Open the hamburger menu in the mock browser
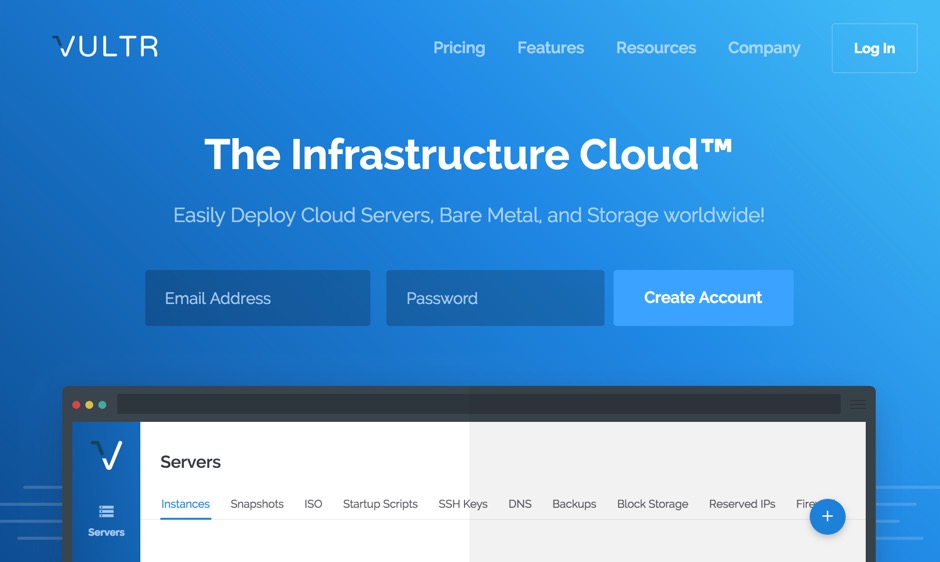The height and width of the screenshot is (562, 940). click(x=857, y=405)
